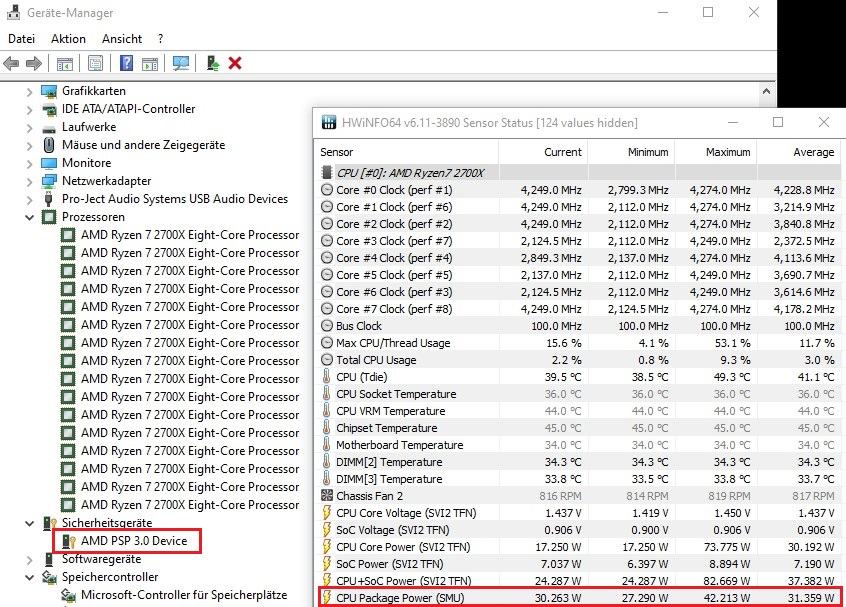The height and width of the screenshot is (607, 846).
Task: Click the Speichercontroller category icon
Action: (49, 577)
